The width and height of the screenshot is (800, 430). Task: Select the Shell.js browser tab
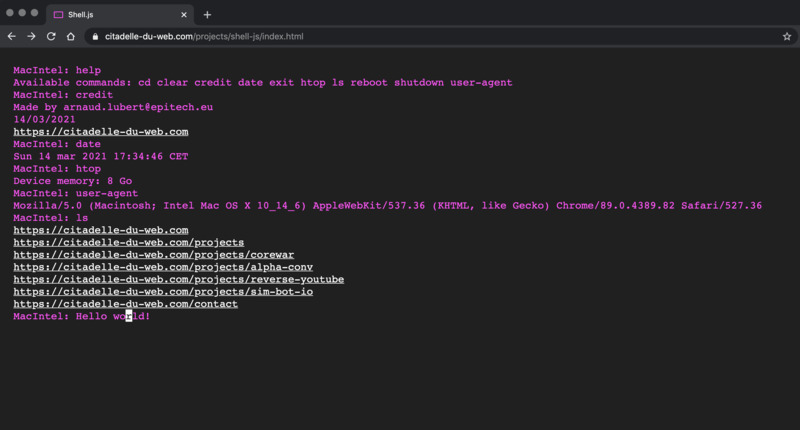[120, 15]
